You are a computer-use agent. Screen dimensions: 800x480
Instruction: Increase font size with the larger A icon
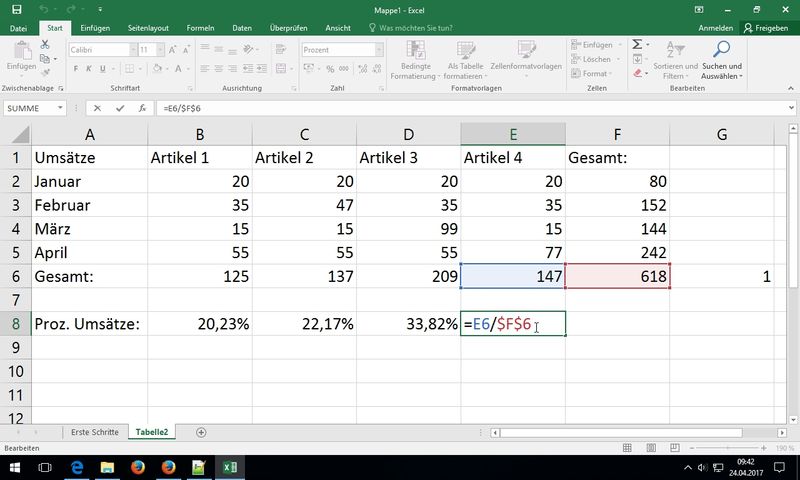(172, 49)
